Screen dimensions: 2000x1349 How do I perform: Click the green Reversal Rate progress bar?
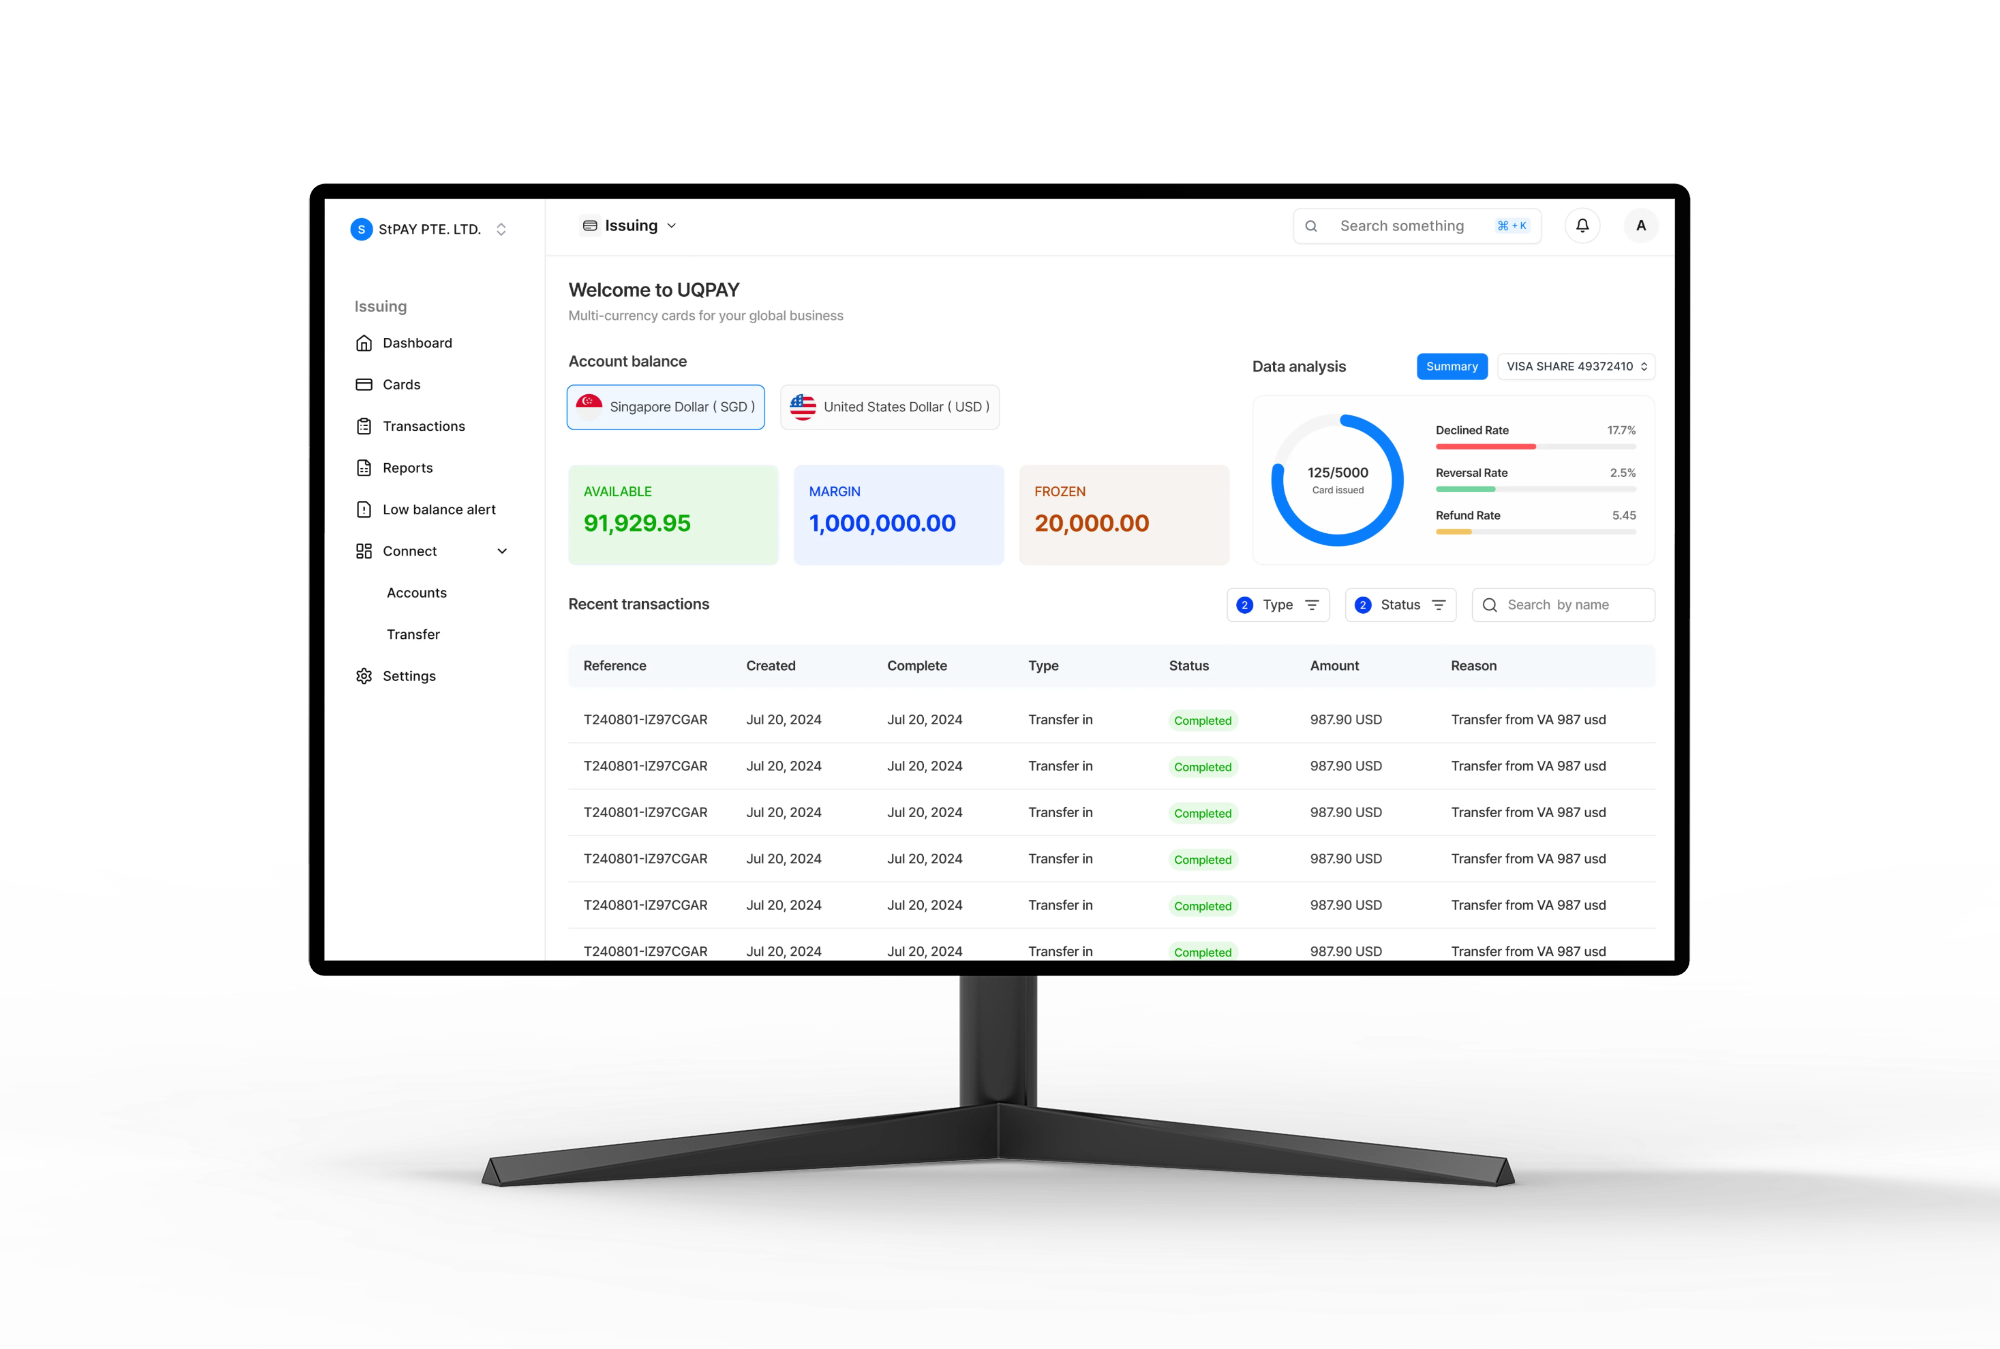point(1465,489)
